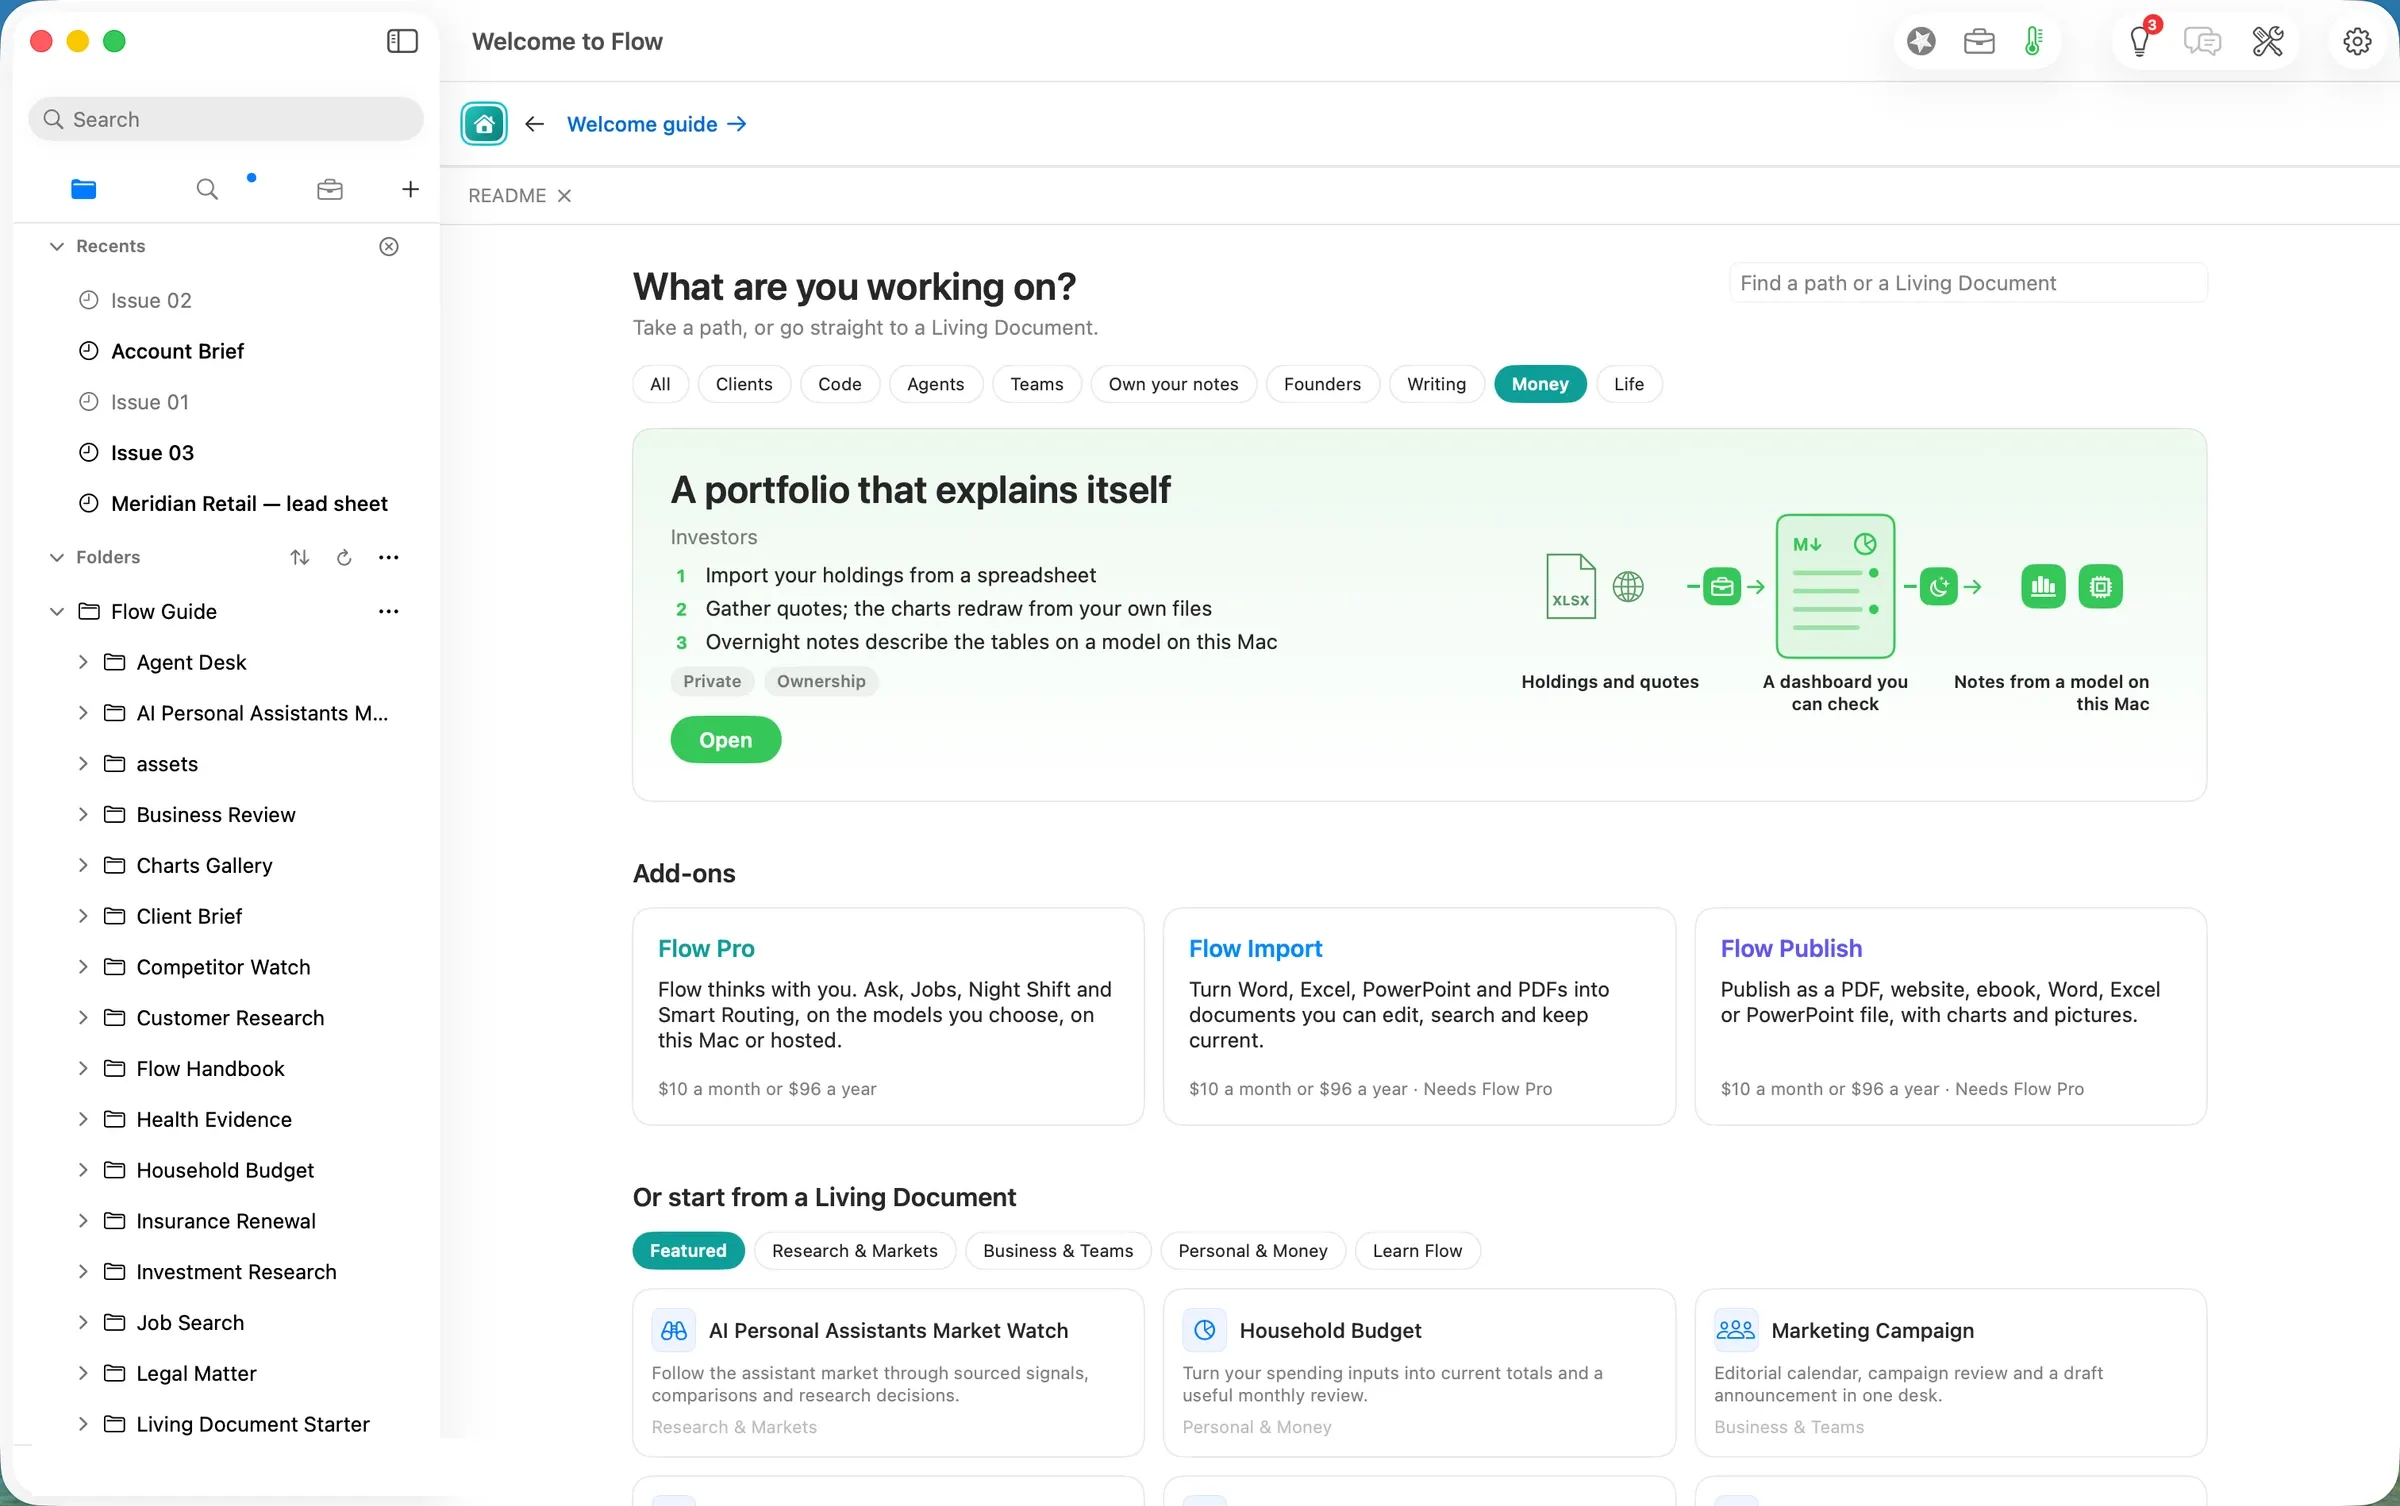Viewport: 2400px width, 1506px height.
Task: Open the Flow Publish add-on link
Action: (x=1791, y=948)
